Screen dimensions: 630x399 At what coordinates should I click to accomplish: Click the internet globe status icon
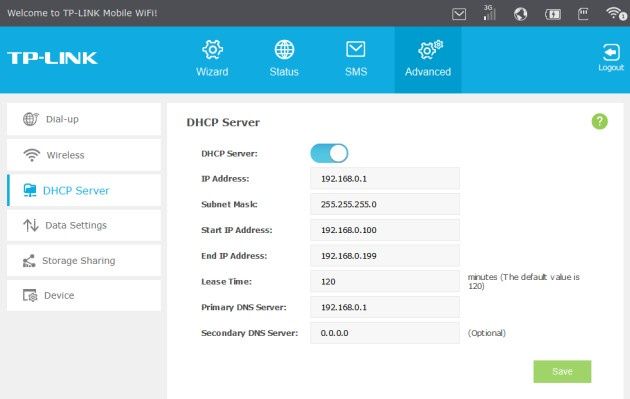(520, 14)
